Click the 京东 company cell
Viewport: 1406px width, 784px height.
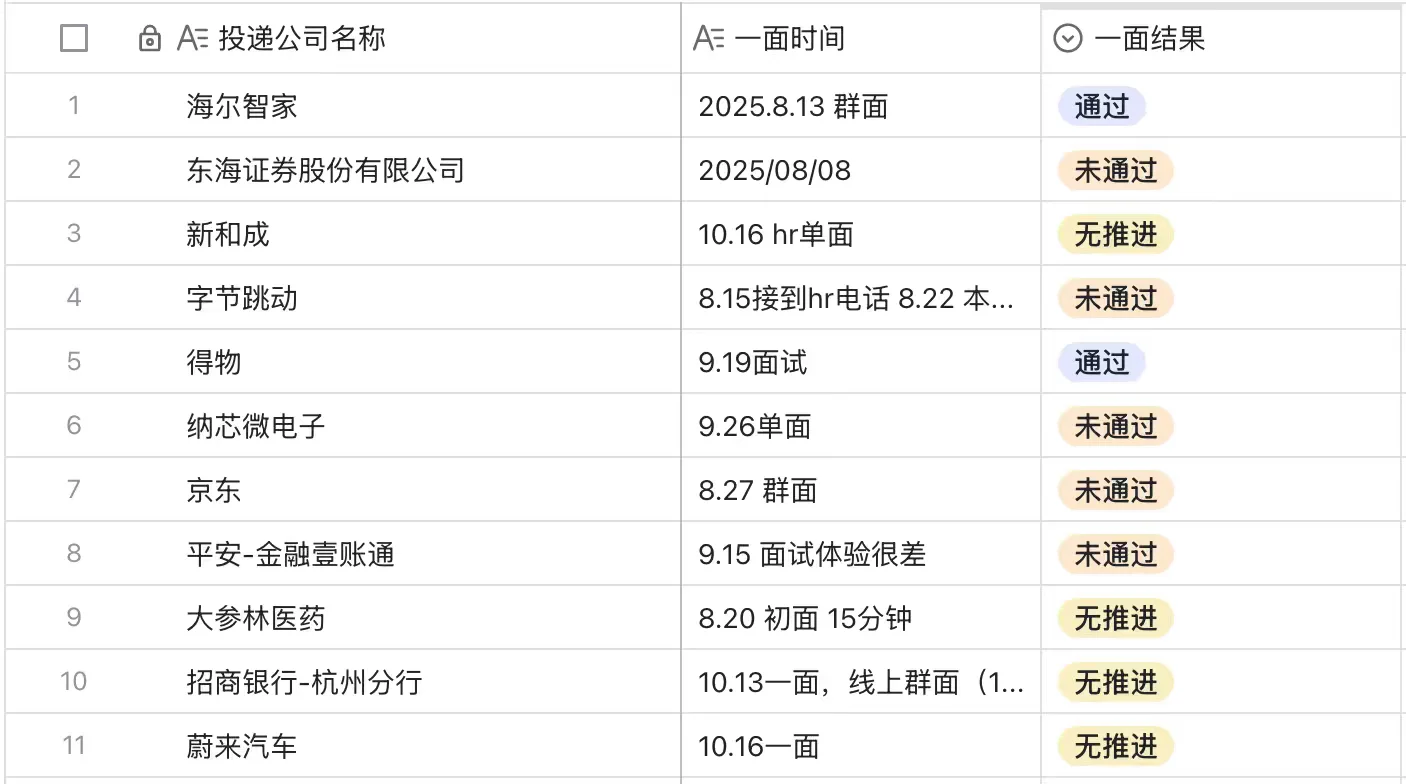214,490
